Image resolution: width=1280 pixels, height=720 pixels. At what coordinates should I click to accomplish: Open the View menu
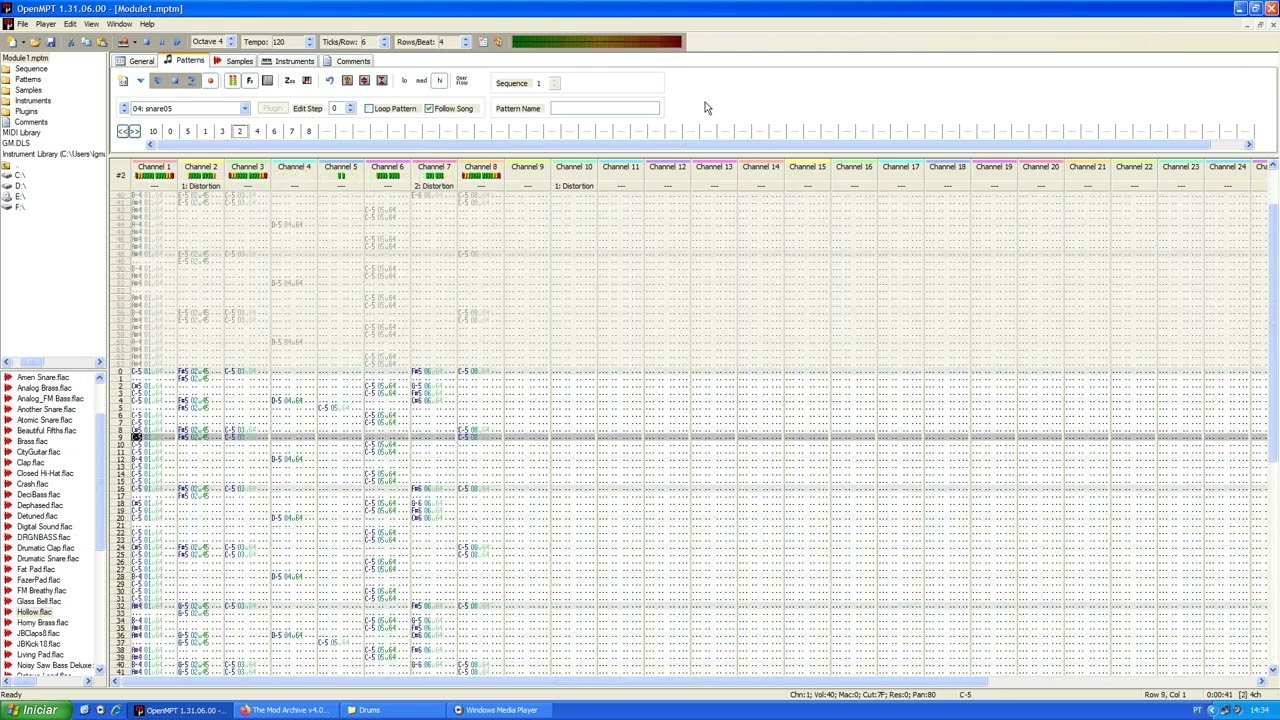pyautogui.click(x=91, y=24)
